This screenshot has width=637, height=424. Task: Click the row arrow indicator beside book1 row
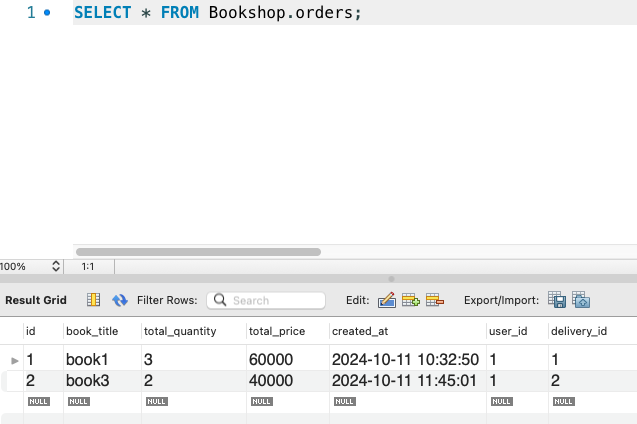click(15, 360)
